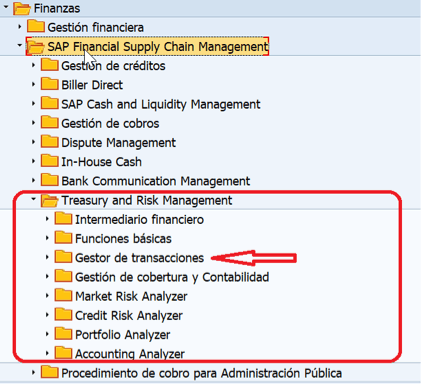
Task: Click the Accounting Analyzer folder icon
Action: (x=63, y=353)
